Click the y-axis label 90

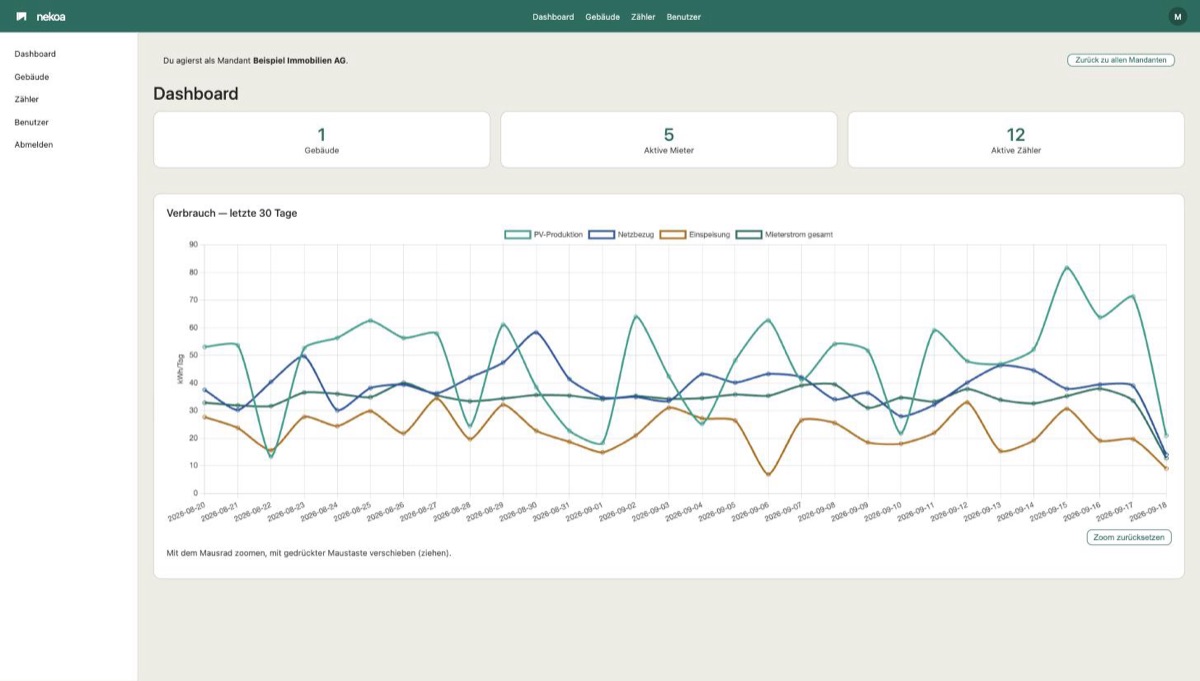tap(194, 244)
